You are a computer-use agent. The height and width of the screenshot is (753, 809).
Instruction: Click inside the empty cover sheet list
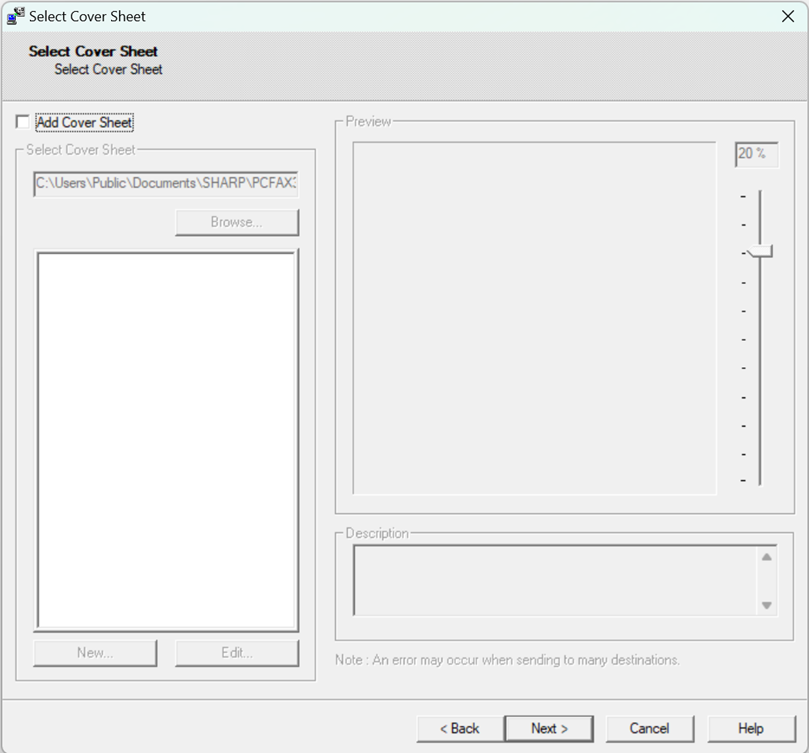[166, 440]
